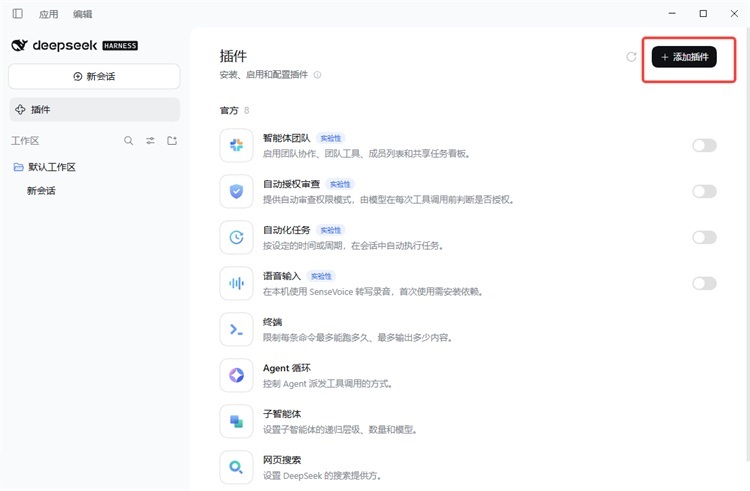Click SenseVoice description under 语音输入
The width and height of the screenshot is (750, 491).
click(x=373, y=292)
